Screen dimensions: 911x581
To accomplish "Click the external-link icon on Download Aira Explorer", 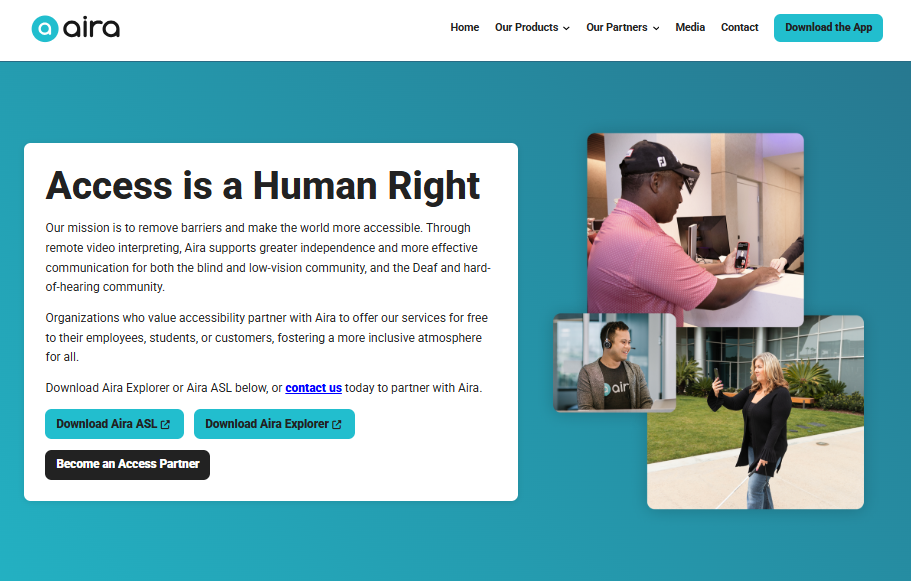I will click(x=336, y=424).
